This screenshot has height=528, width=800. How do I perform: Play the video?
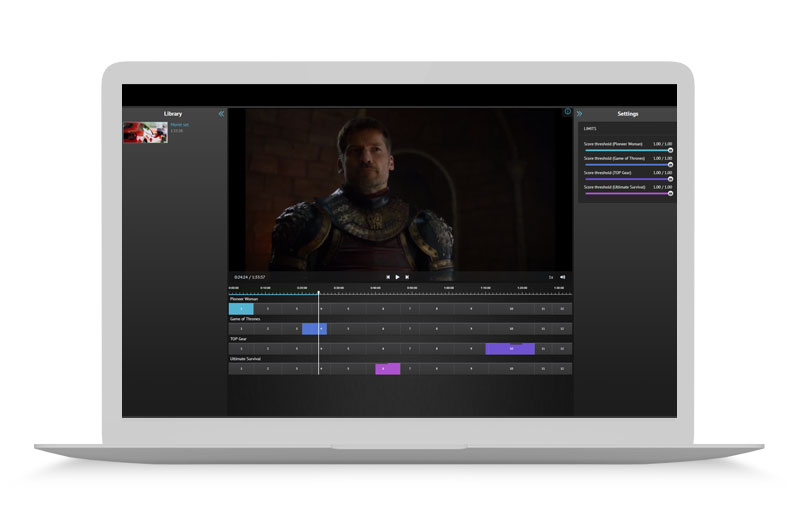click(x=397, y=277)
